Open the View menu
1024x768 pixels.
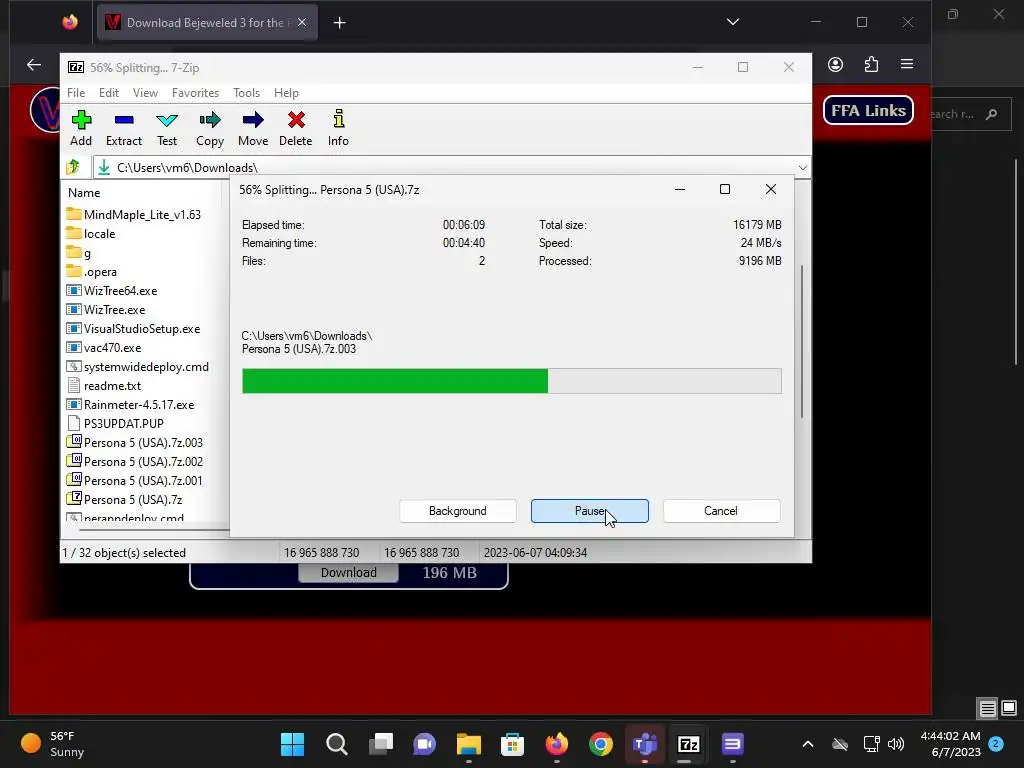point(145,93)
